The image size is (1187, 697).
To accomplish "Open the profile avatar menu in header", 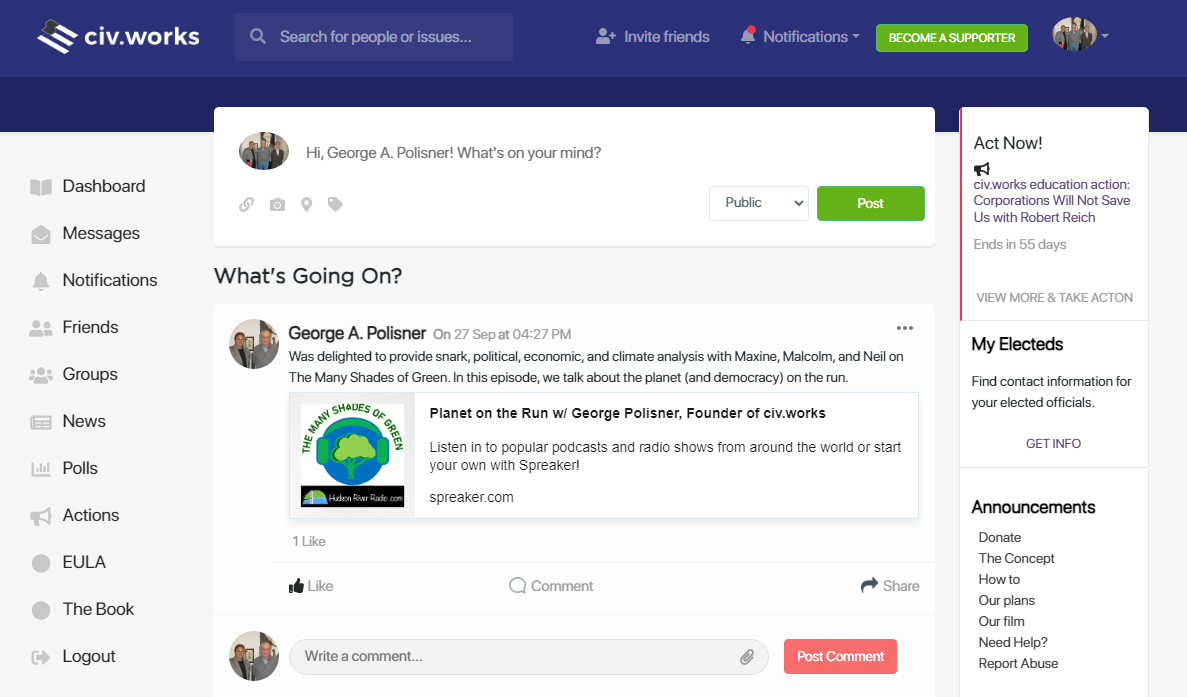I will coord(1080,36).
